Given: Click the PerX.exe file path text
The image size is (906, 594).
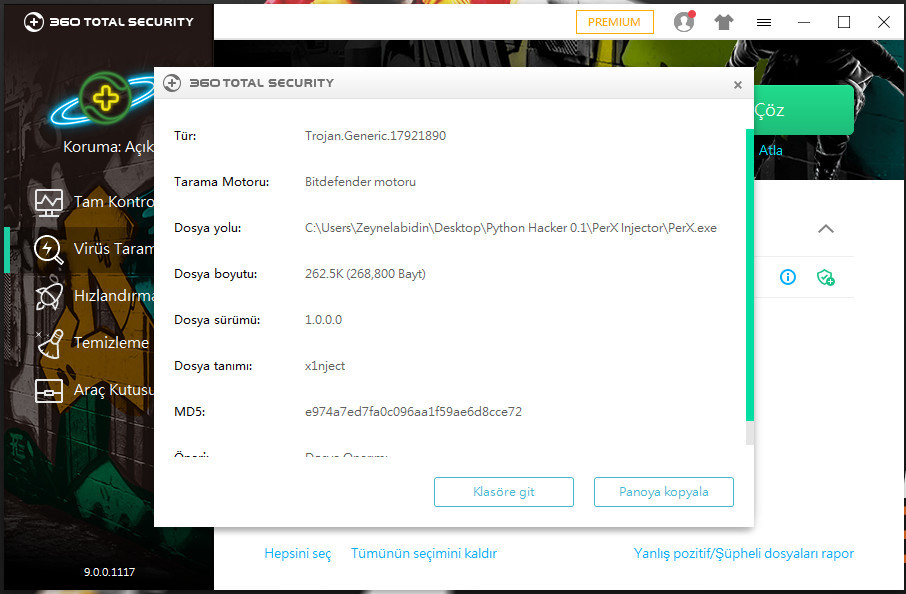Looking at the screenshot, I should 511,228.
